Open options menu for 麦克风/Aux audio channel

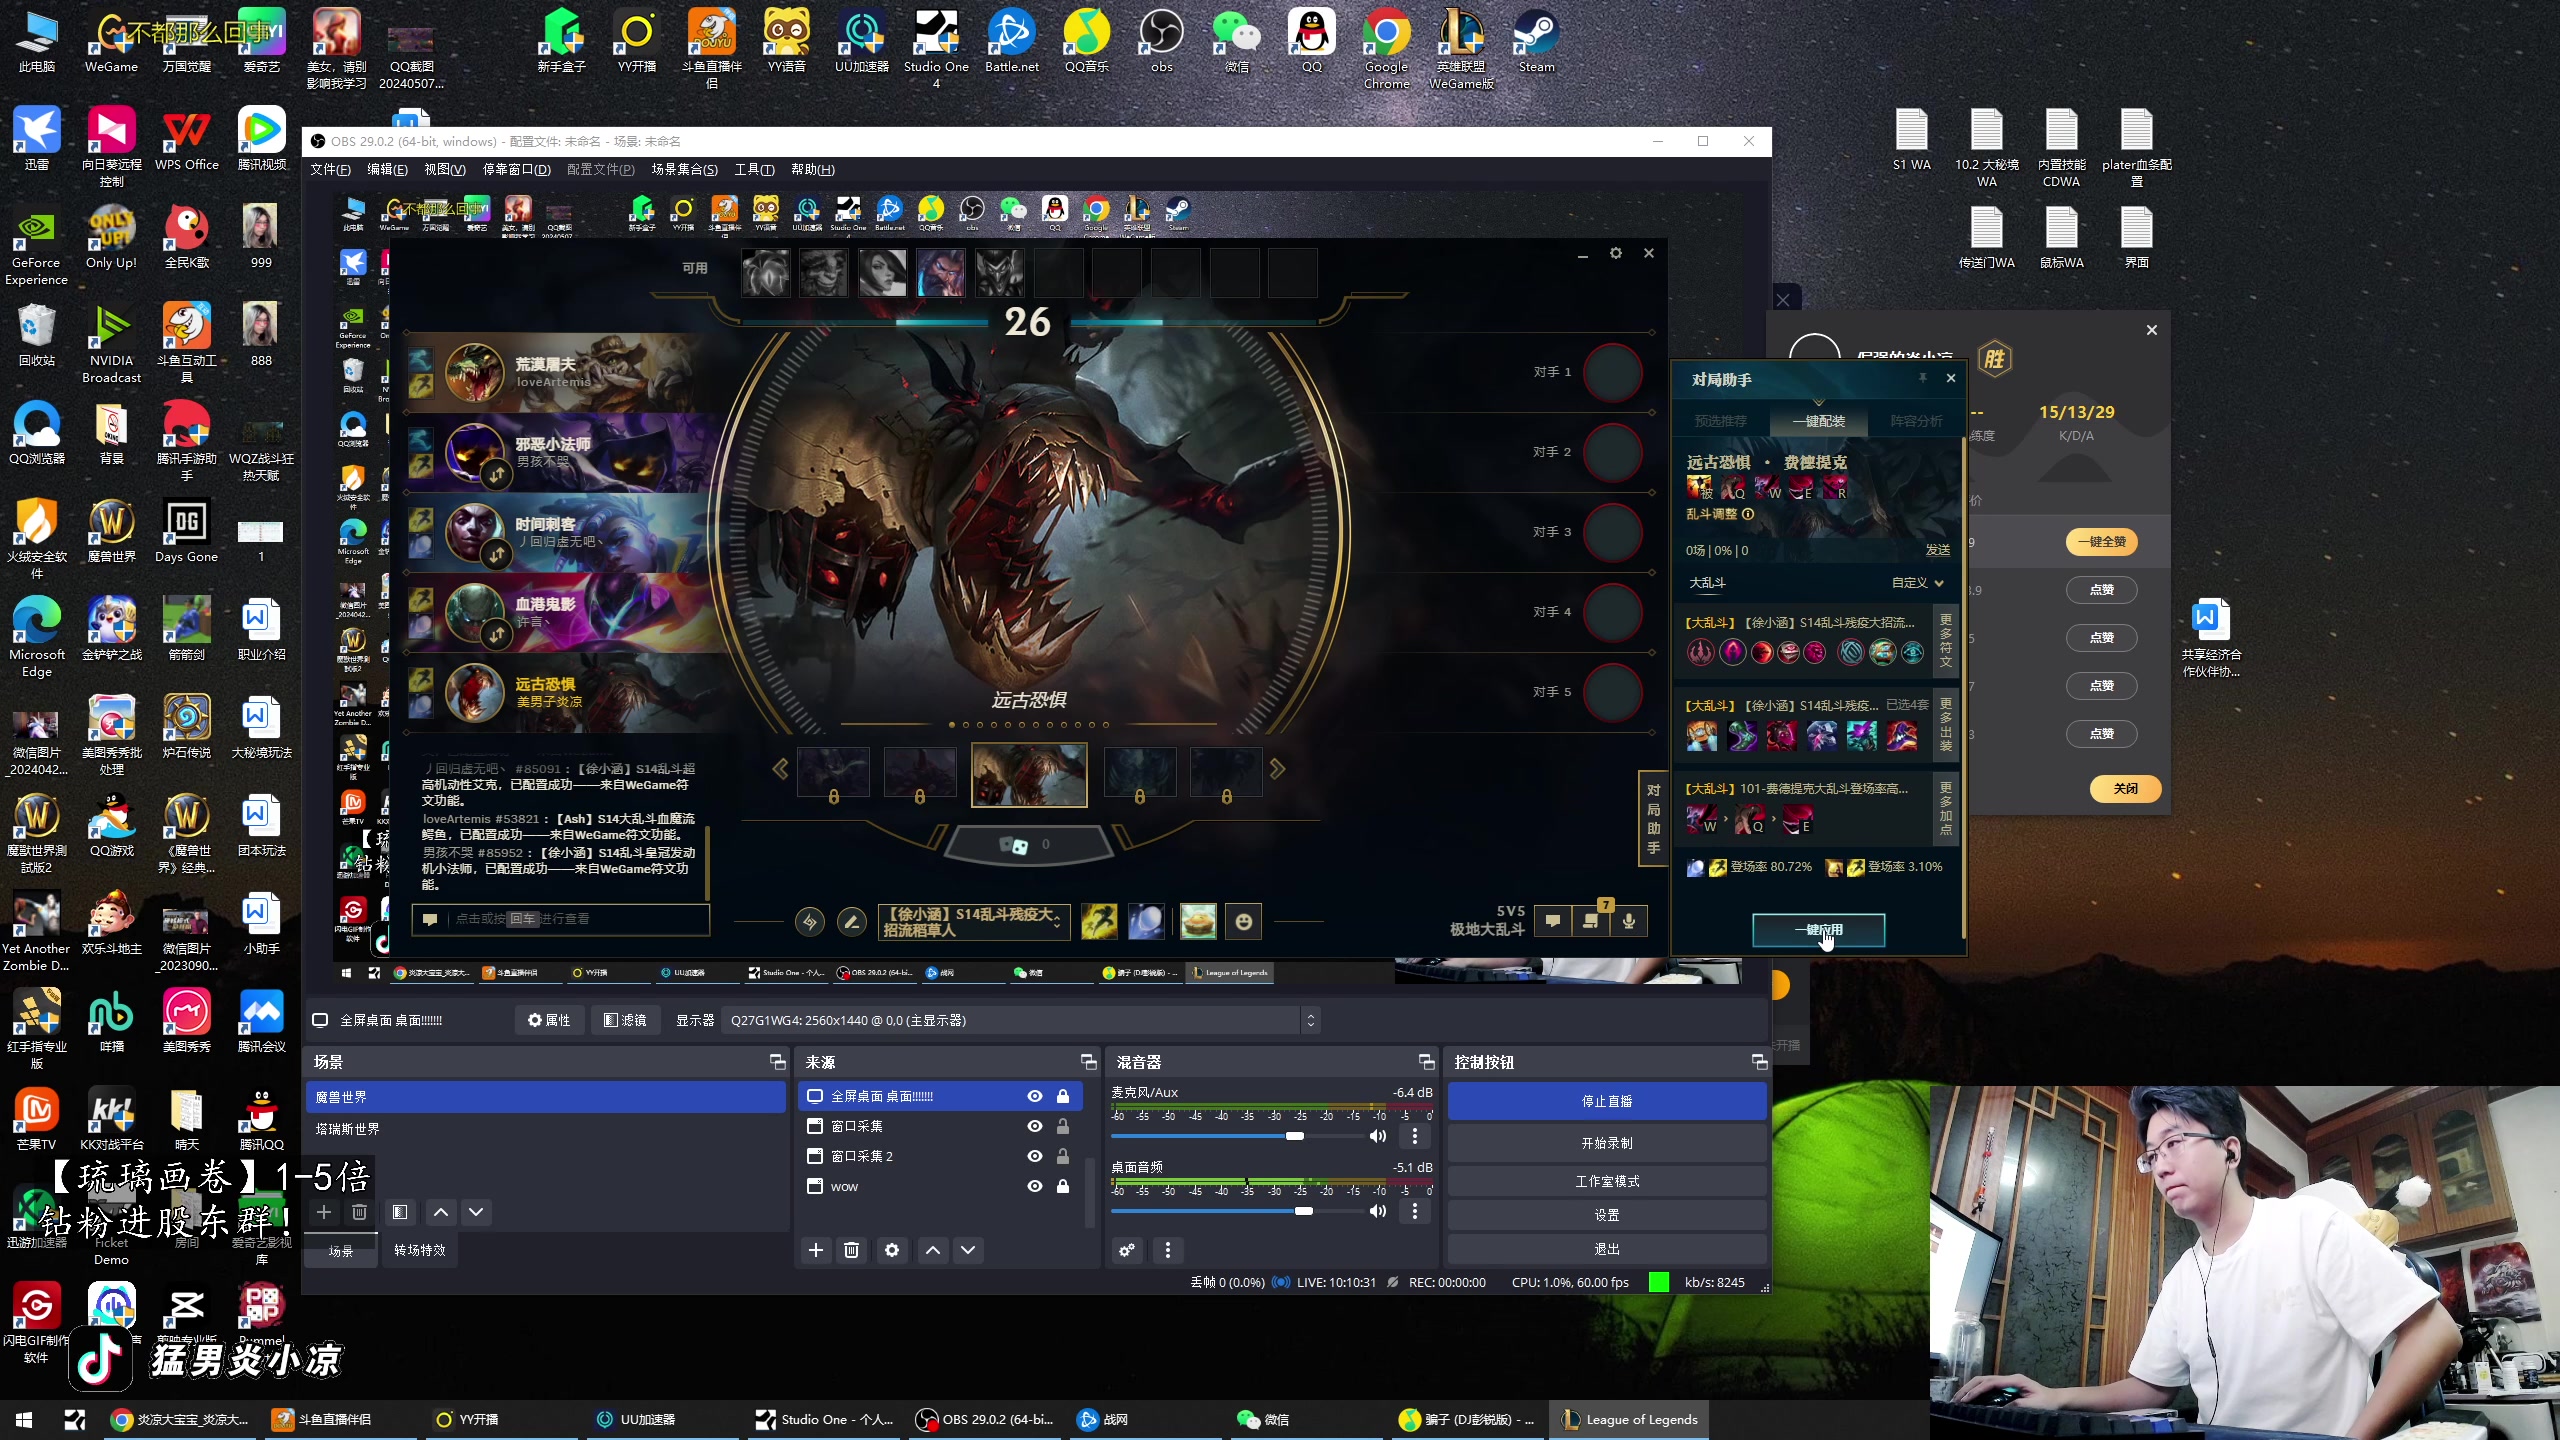(x=1414, y=1136)
